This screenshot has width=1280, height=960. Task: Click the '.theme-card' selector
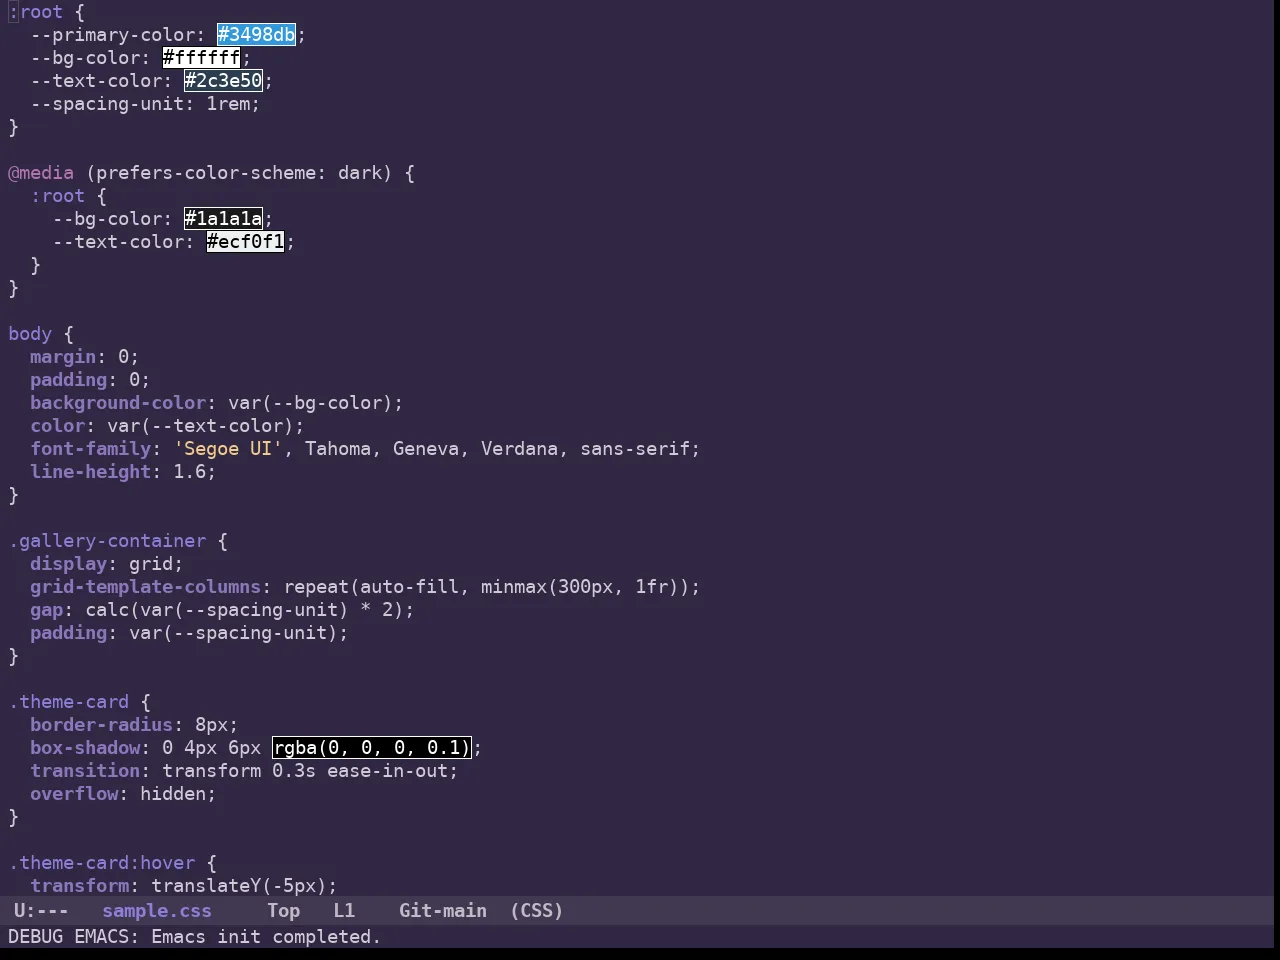click(68, 701)
